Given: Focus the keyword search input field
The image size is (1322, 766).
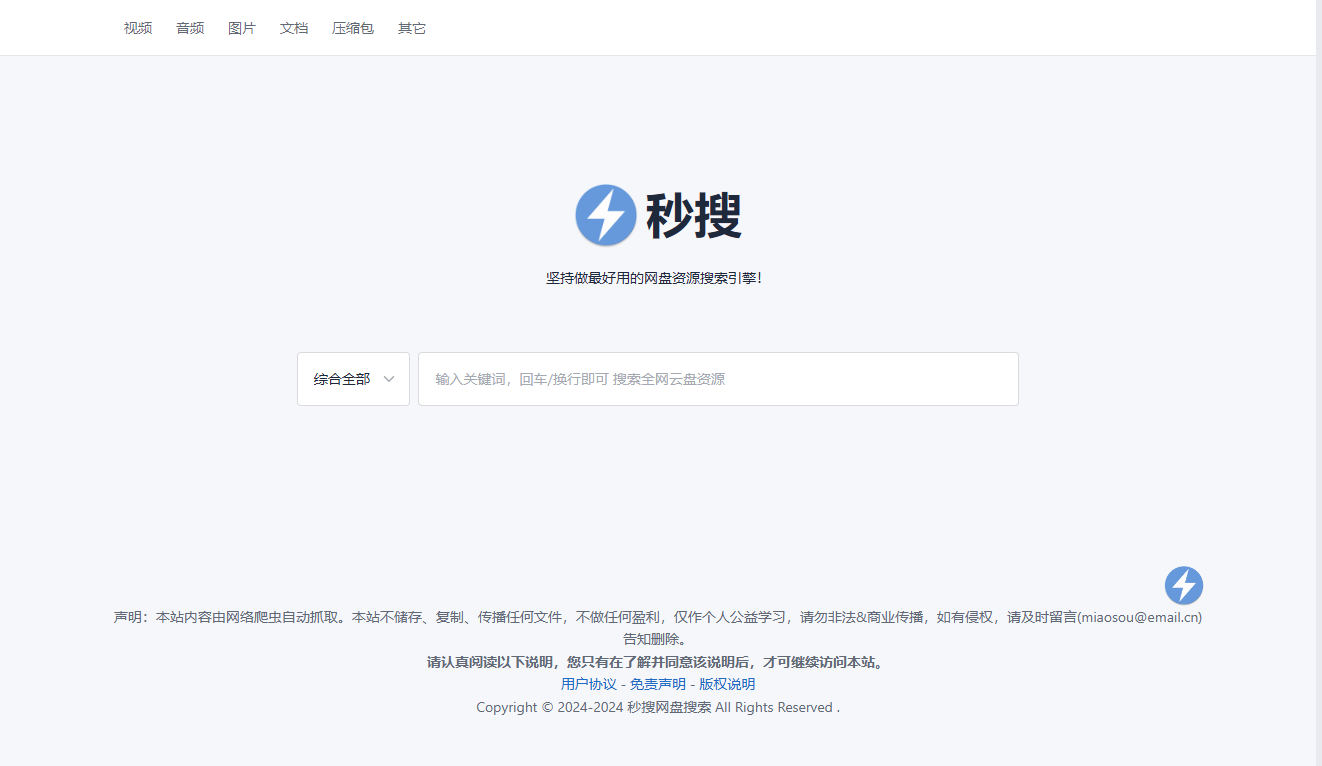Looking at the screenshot, I should 718,379.
